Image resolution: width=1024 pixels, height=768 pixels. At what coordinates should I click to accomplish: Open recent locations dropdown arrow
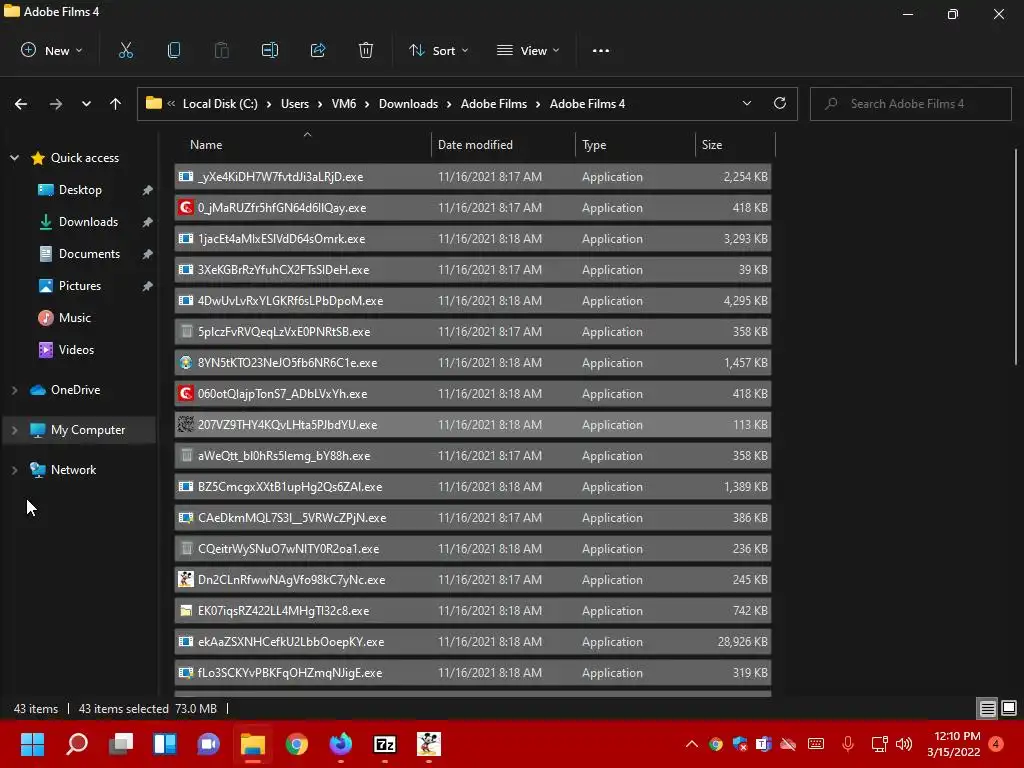point(86,104)
